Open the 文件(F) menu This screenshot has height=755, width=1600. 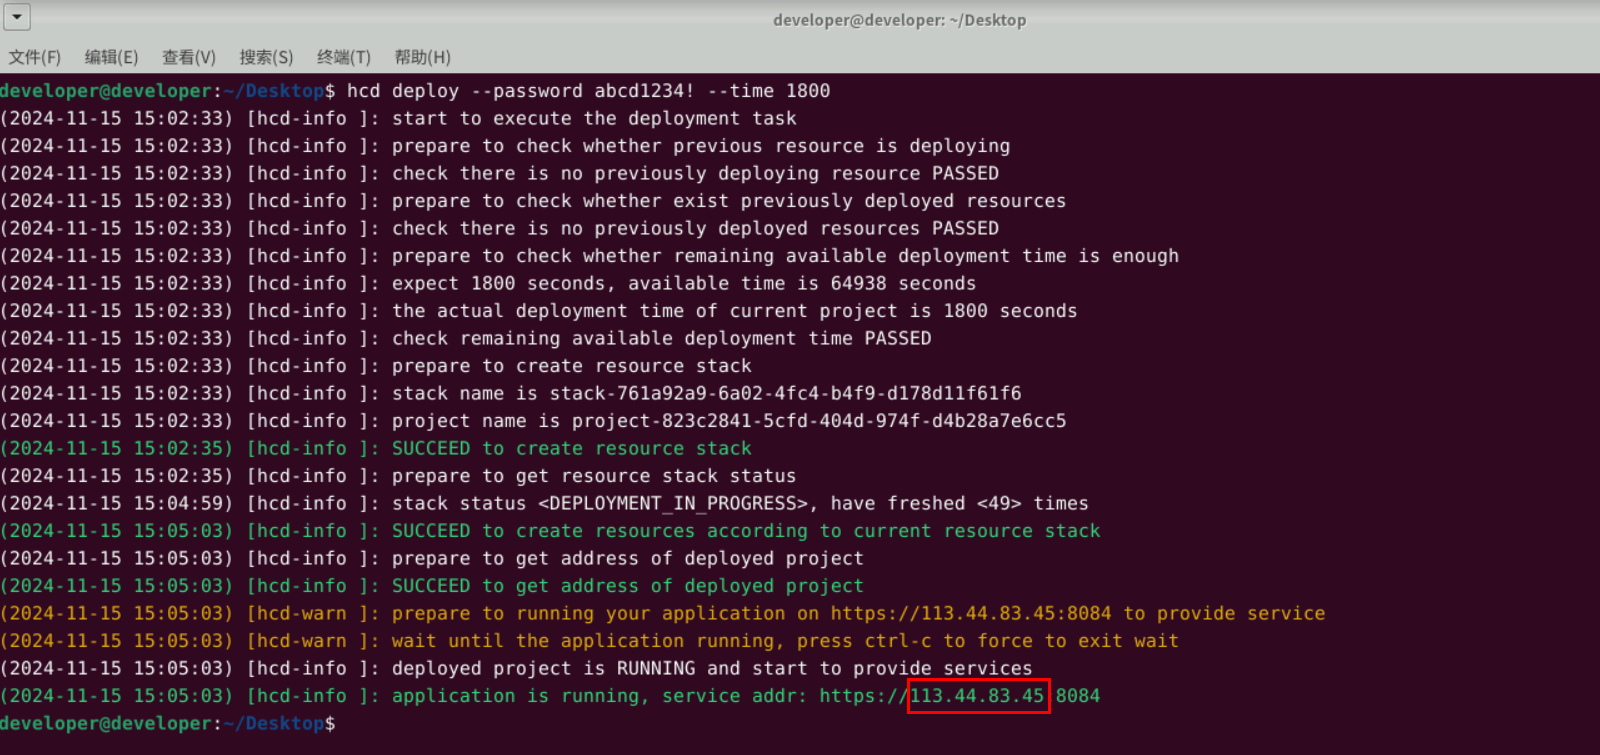pyautogui.click(x=35, y=57)
